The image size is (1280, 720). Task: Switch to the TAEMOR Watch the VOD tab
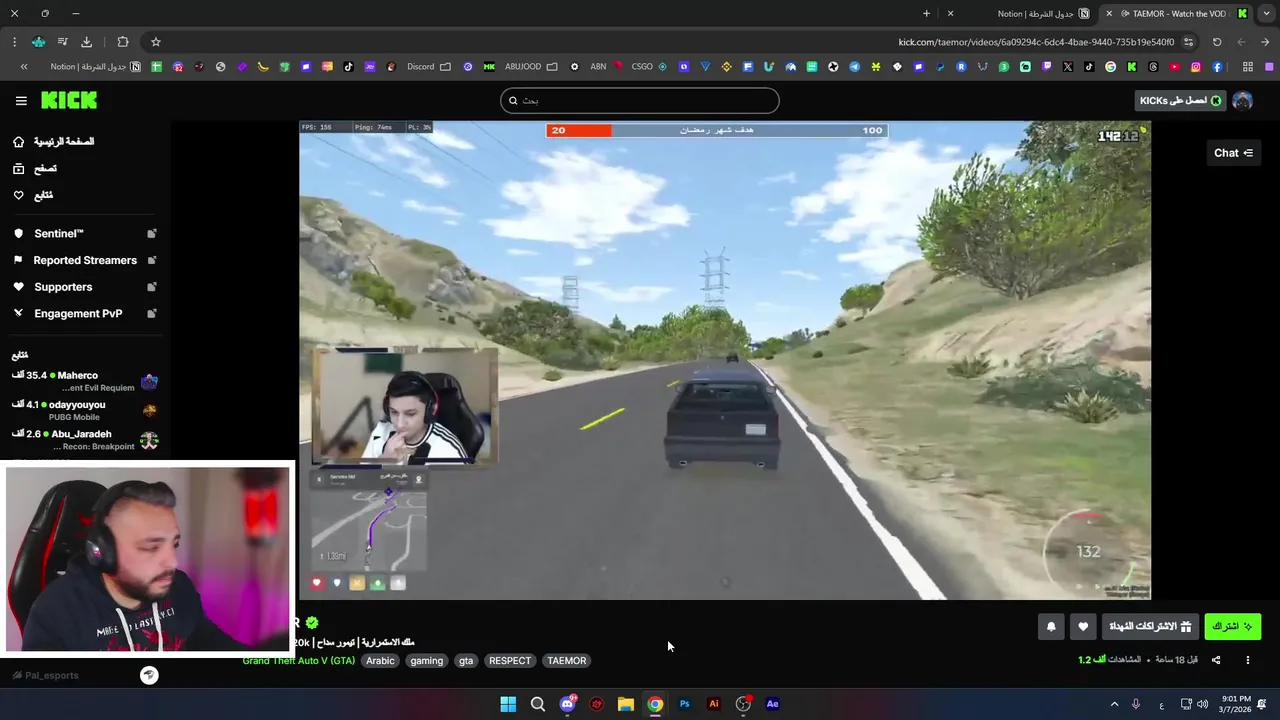(1175, 14)
